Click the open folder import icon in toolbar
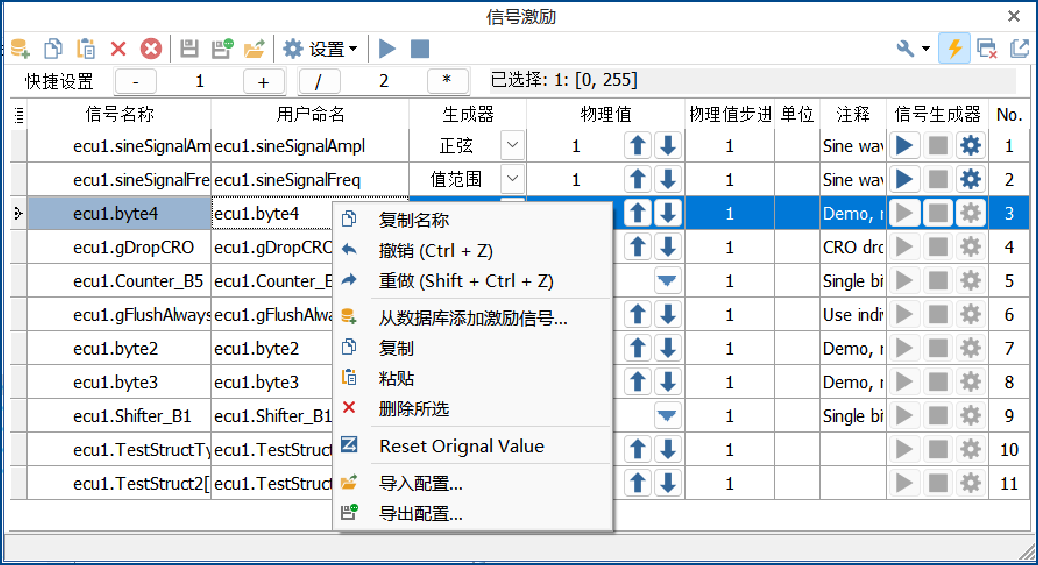This screenshot has width=1038, height=565. pyautogui.click(x=254, y=48)
